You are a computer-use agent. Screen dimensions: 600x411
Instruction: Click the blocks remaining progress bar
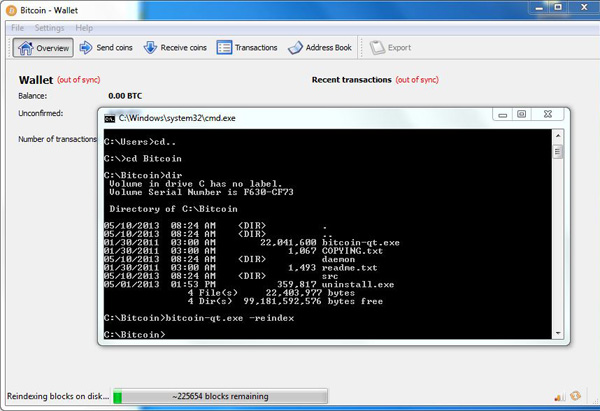click(x=220, y=396)
